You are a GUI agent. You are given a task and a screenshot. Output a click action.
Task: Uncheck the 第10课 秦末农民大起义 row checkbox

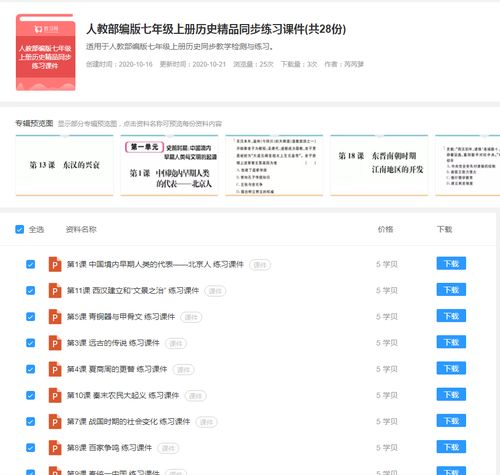[30, 395]
